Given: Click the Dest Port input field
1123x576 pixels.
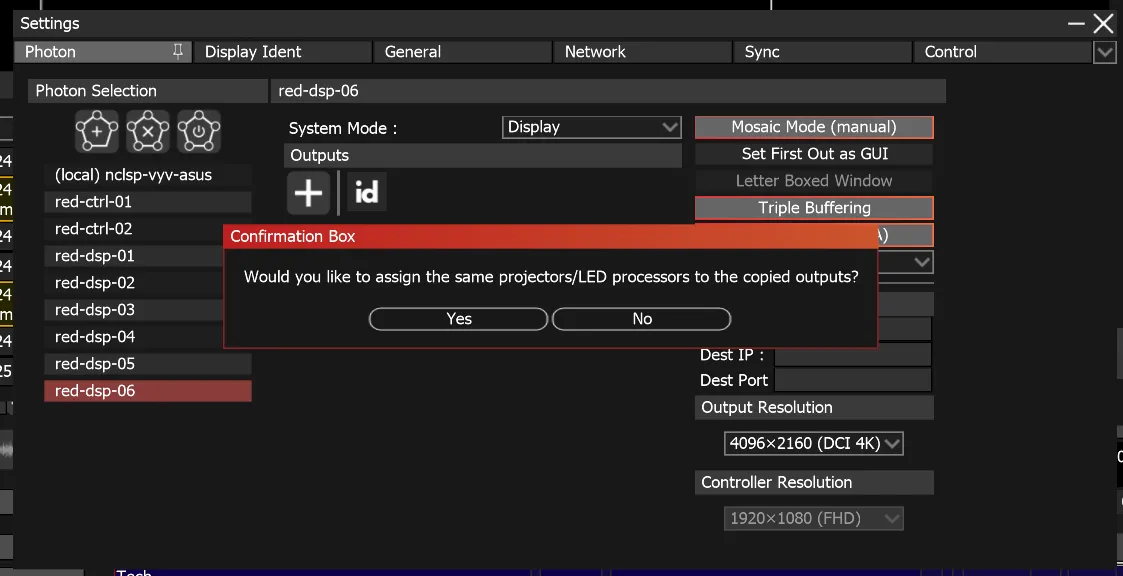Looking at the screenshot, I should [853, 380].
